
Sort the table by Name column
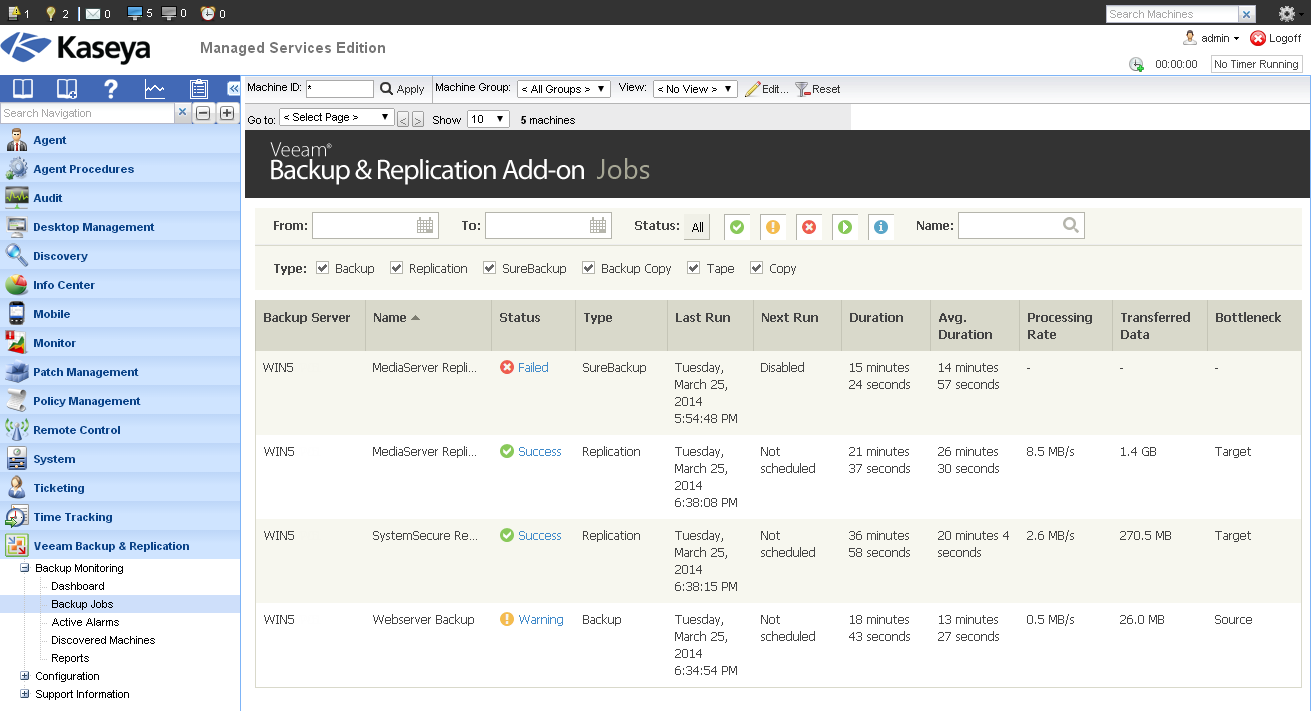(390, 318)
